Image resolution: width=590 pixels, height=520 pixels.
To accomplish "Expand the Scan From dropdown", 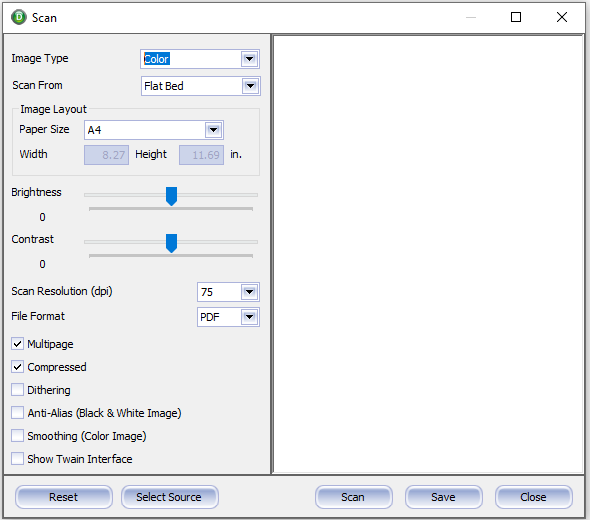I will 250,86.
